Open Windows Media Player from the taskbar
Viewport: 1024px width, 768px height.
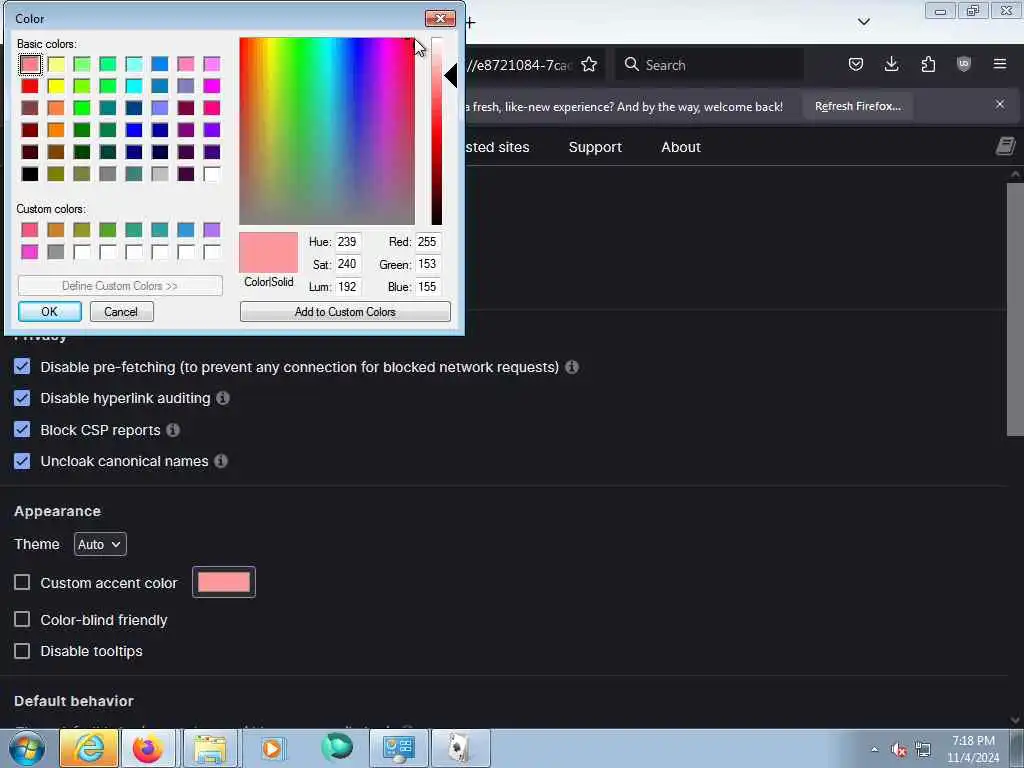click(x=272, y=748)
